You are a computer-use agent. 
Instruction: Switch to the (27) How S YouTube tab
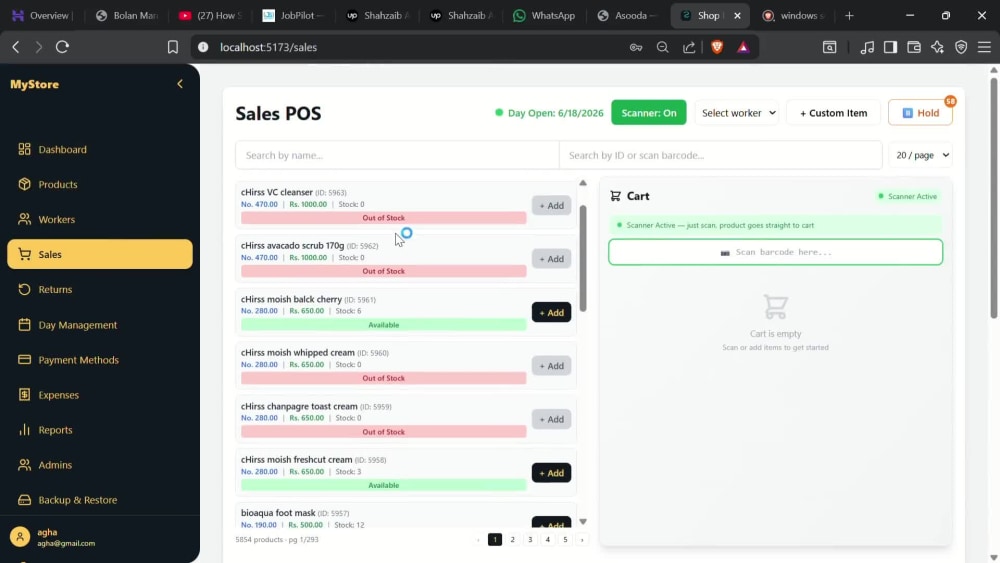[210, 15]
